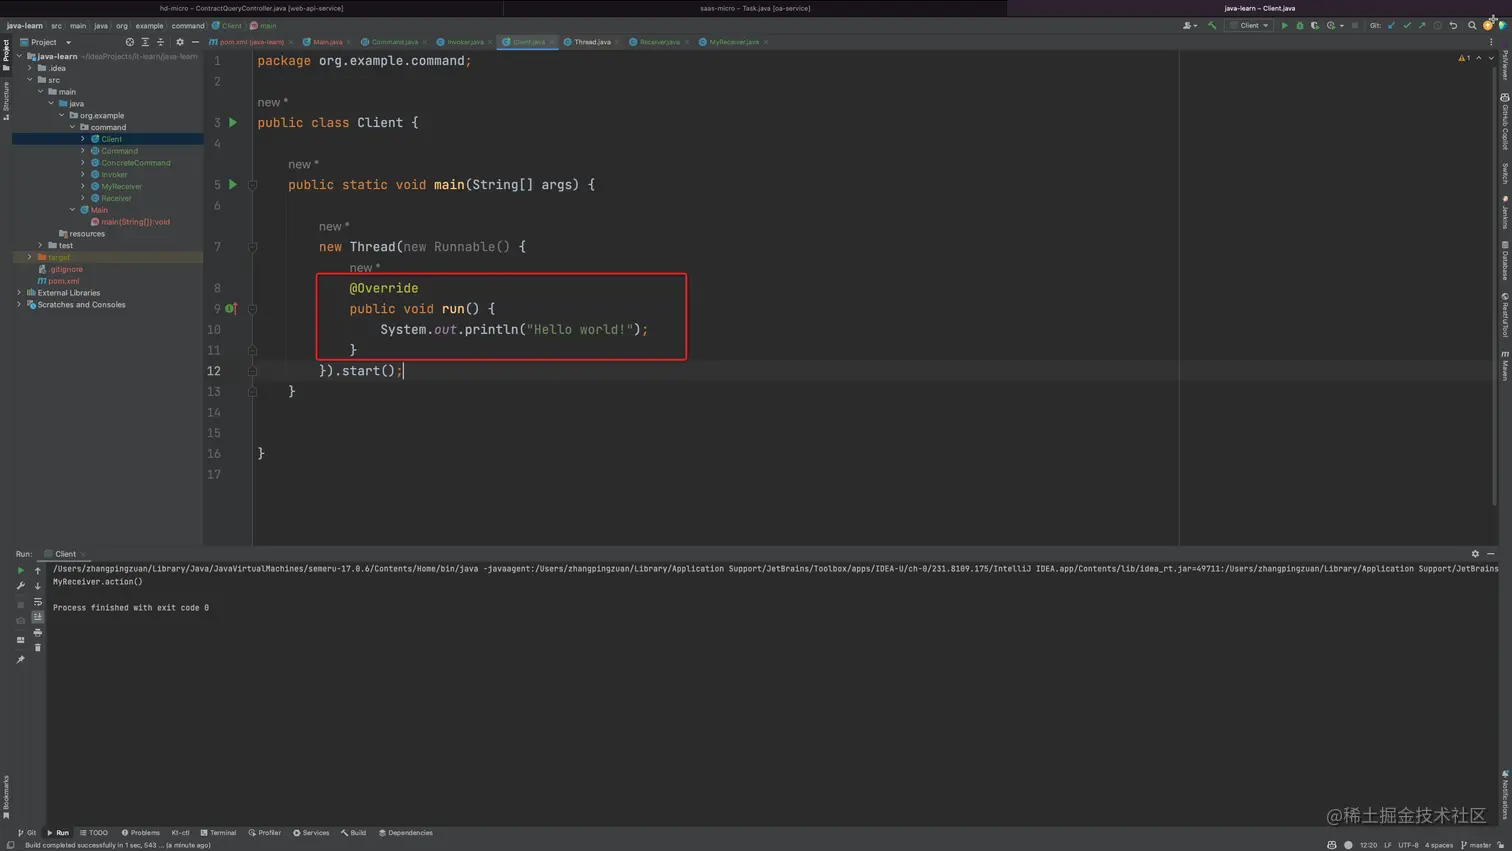This screenshot has height=851, width=1512.
Task: Click the run gutter icon beside main method
Action: point(233,185)
